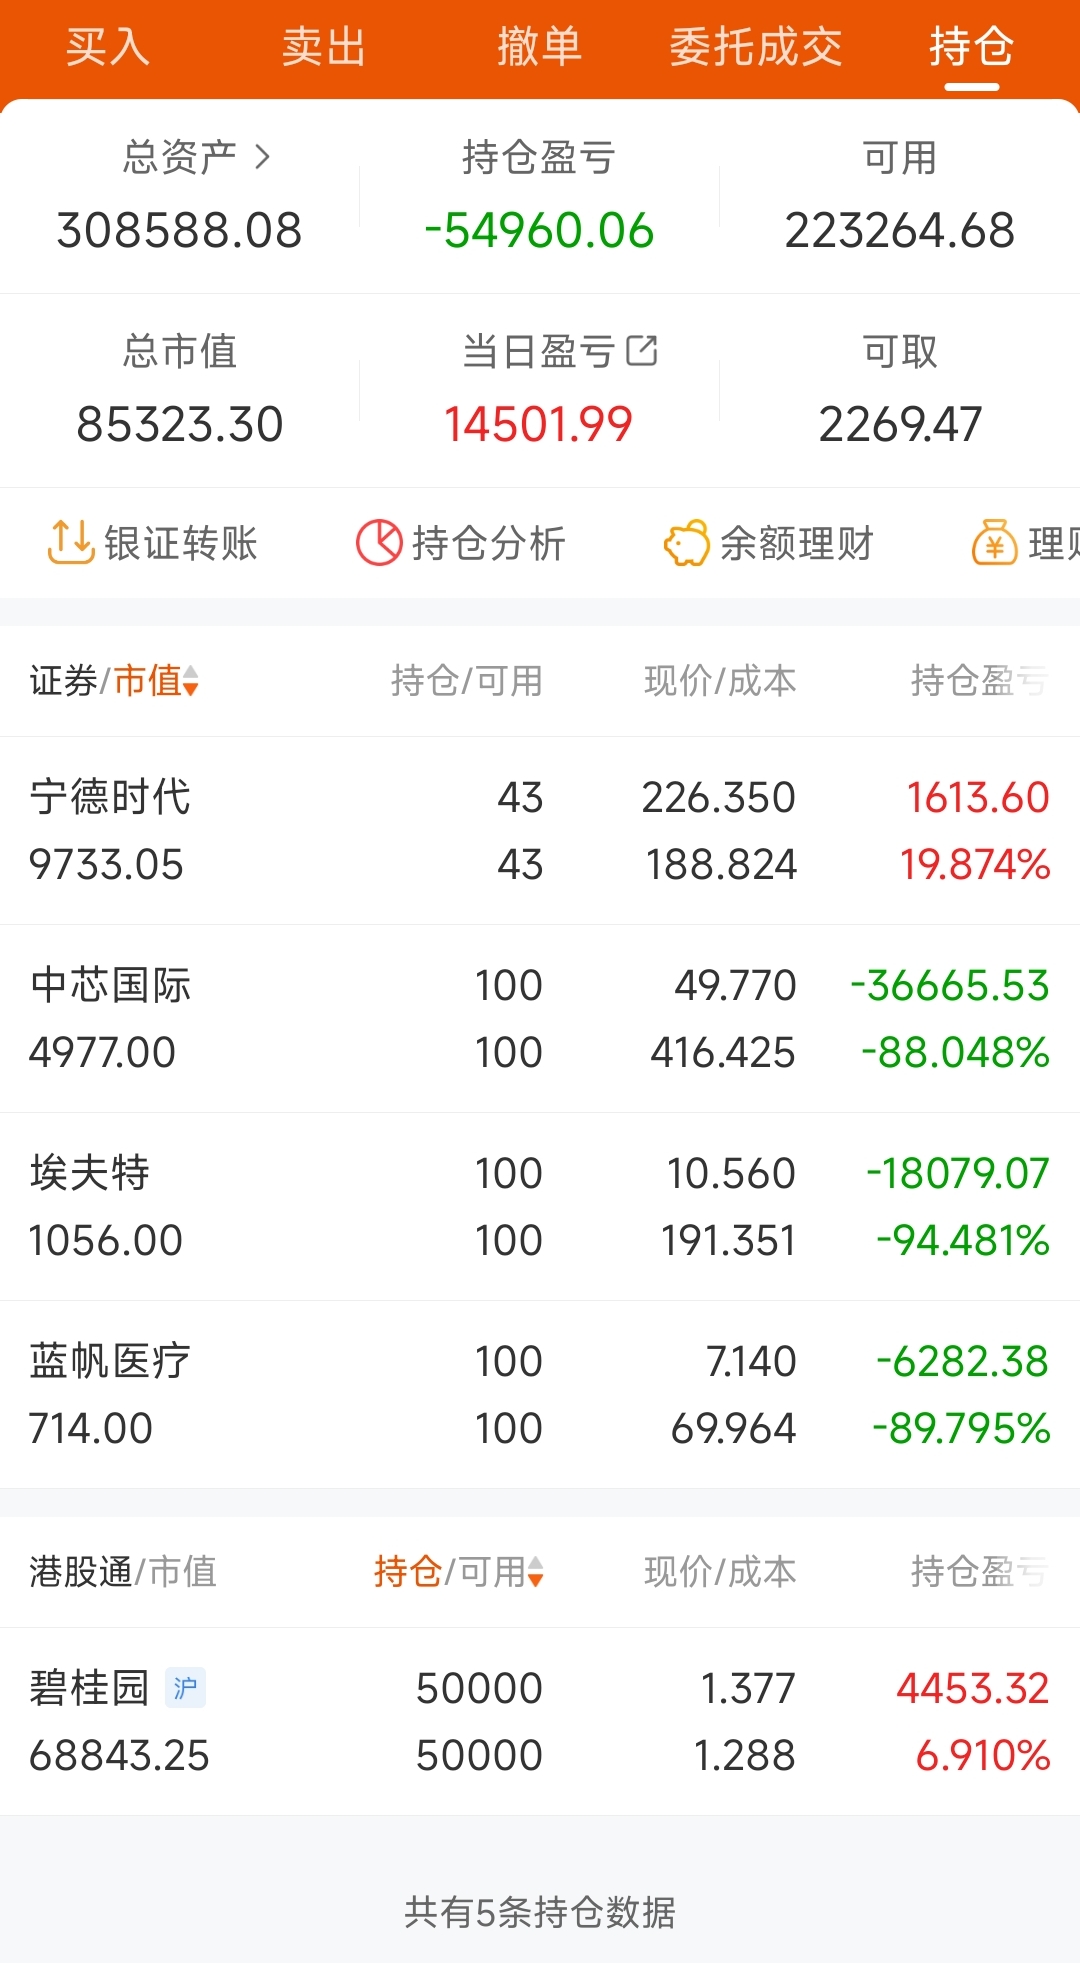Expand 总资产 details via chevron arrow
This screenshot has height=1963, width=1080.
pos(262,157)
